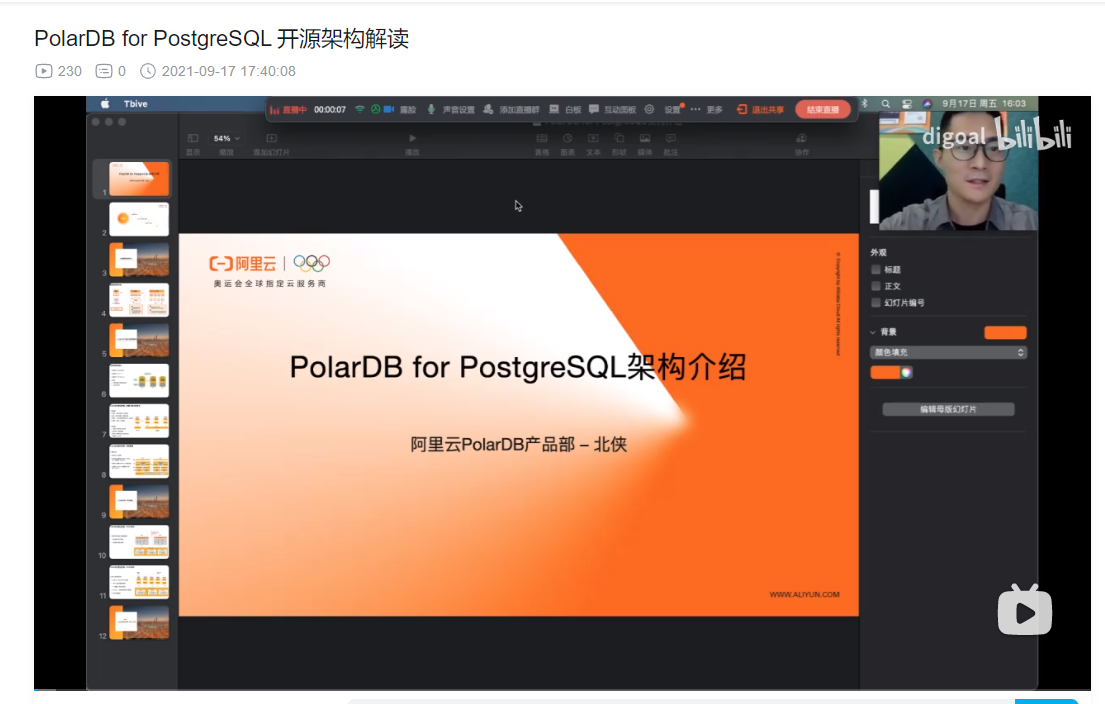Screen dimensions: 1105x704
Task: Click the clock icon beside 2021-09-17 timestamp
Action: (x=147, y=71)
